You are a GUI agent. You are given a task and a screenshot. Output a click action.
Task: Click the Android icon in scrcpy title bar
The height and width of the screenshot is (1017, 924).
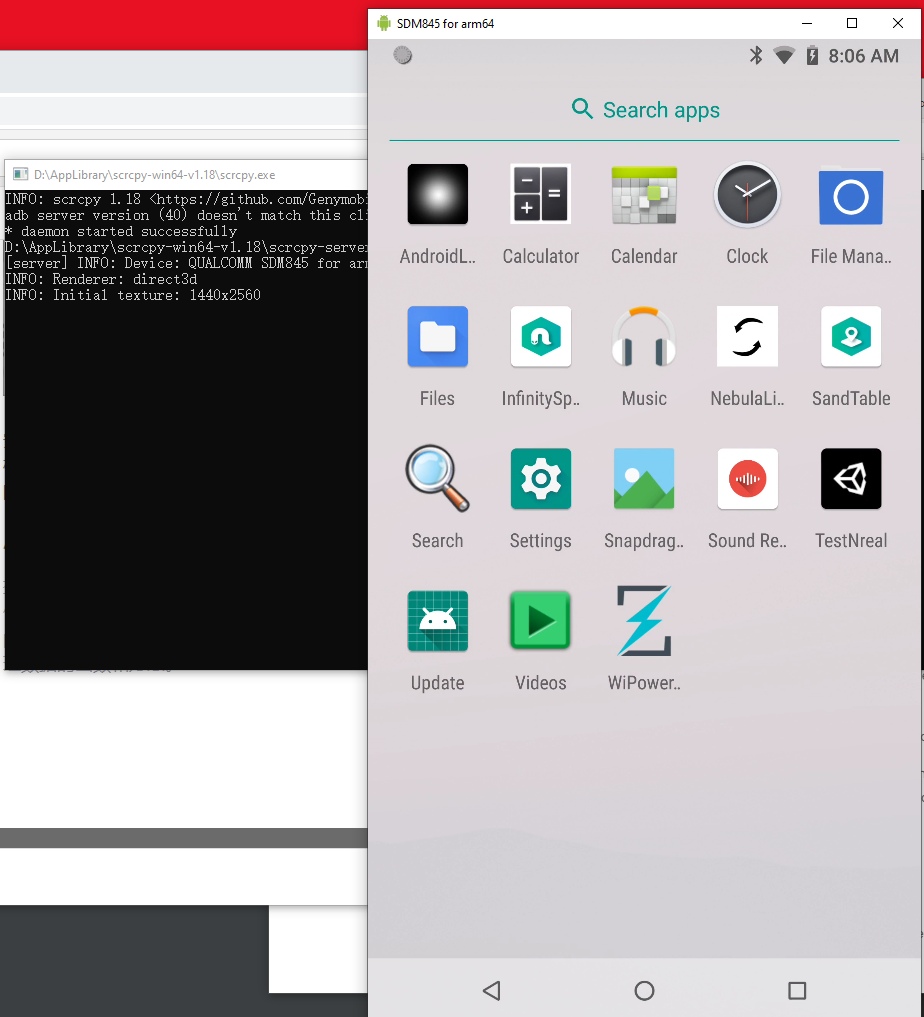click(x=384, y=23)
